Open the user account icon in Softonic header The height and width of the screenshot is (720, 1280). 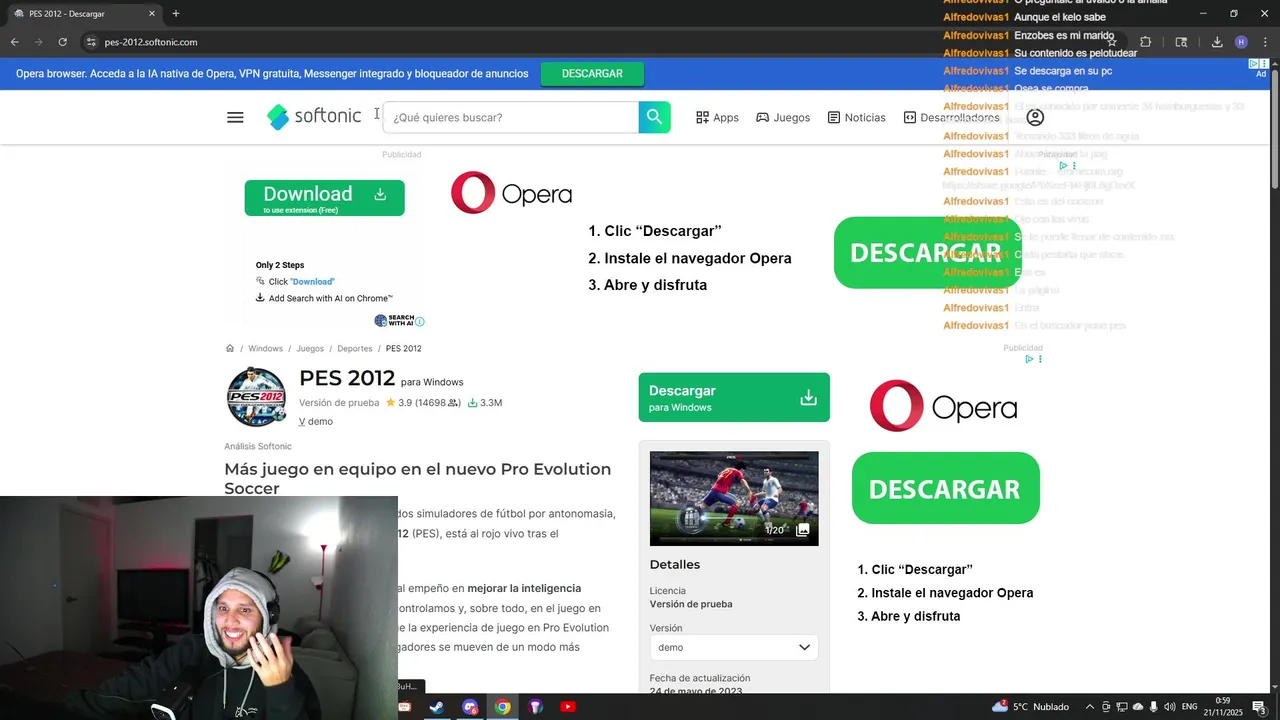click(x=1035, y=117)
